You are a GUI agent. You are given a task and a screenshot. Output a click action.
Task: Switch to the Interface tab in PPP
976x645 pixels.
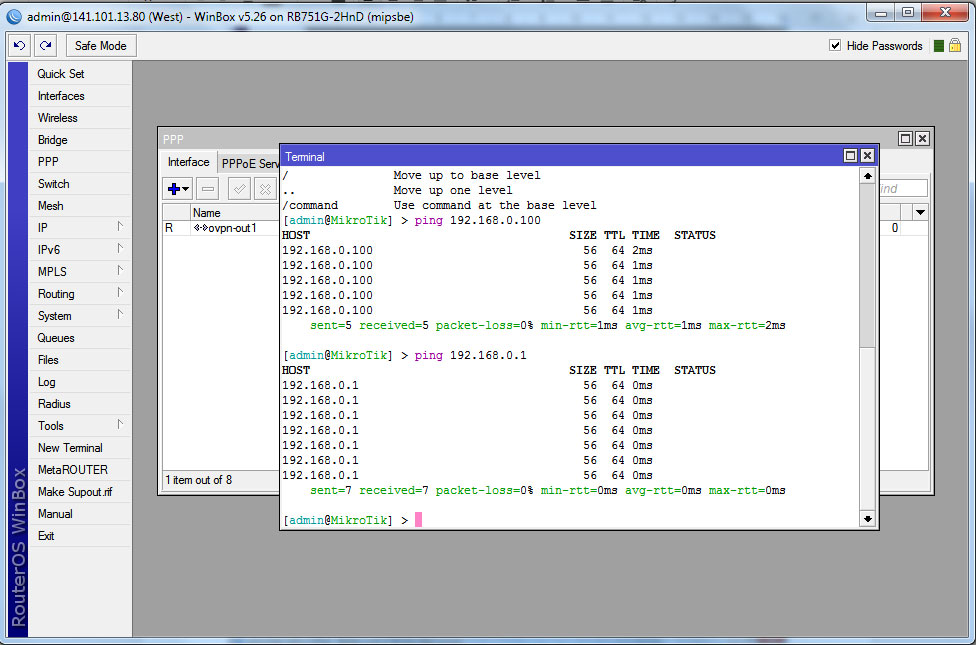pos(188,162)
